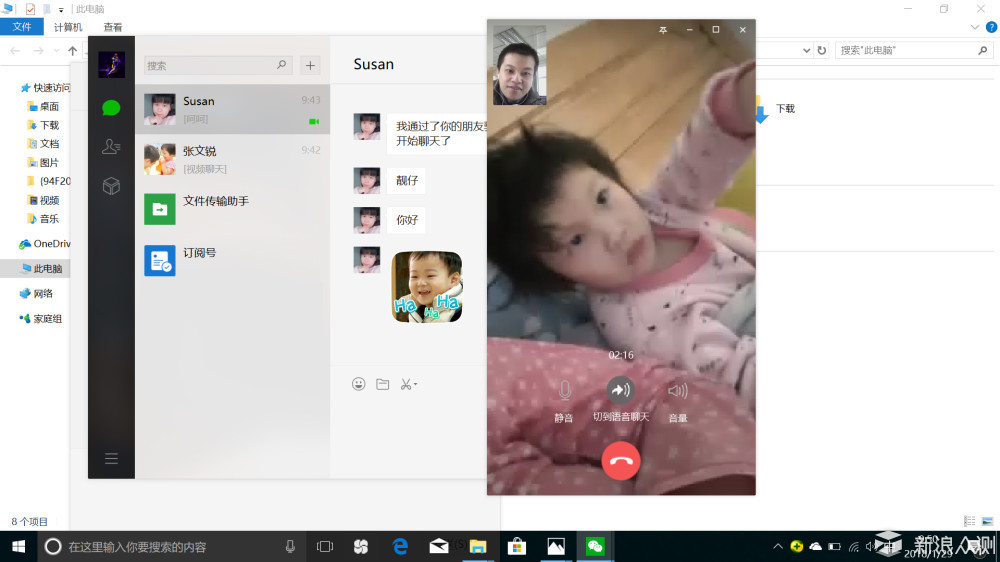The height and width of the screenshot is (562, 1000).
Task: Expand the Explorer ribbon chevron
Action: click(x=974, y=27)
